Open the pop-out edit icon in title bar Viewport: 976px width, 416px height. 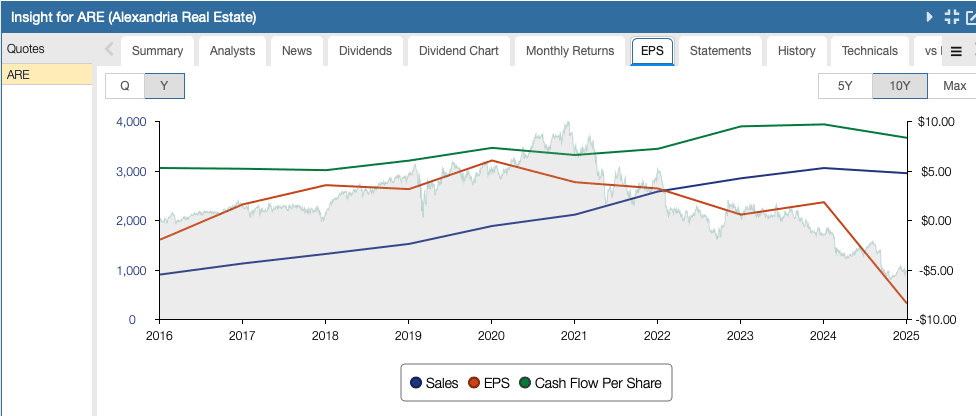click(970, 17)
